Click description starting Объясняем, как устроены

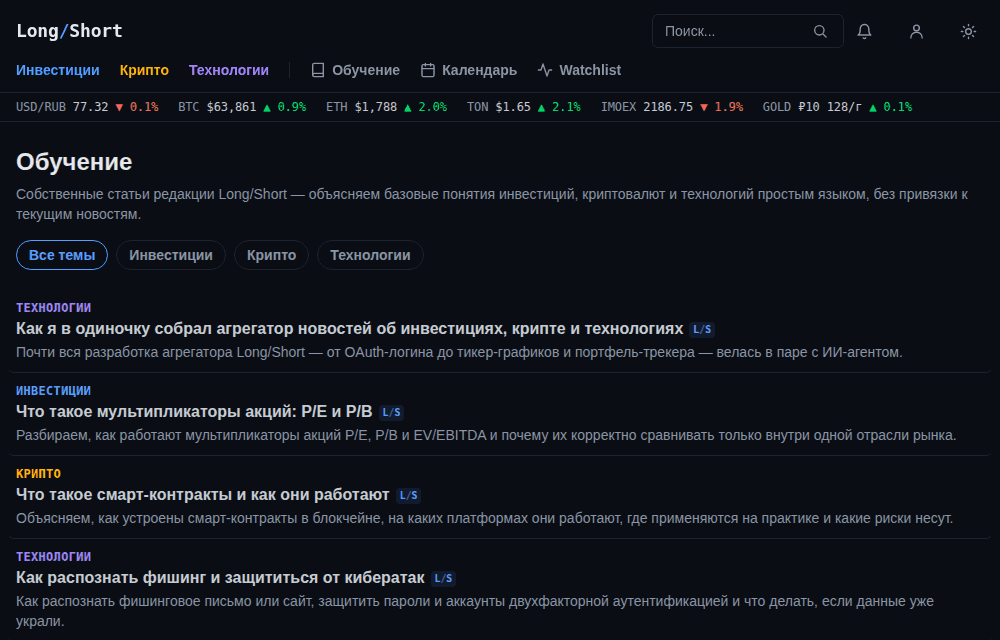(x=485, y=518)
